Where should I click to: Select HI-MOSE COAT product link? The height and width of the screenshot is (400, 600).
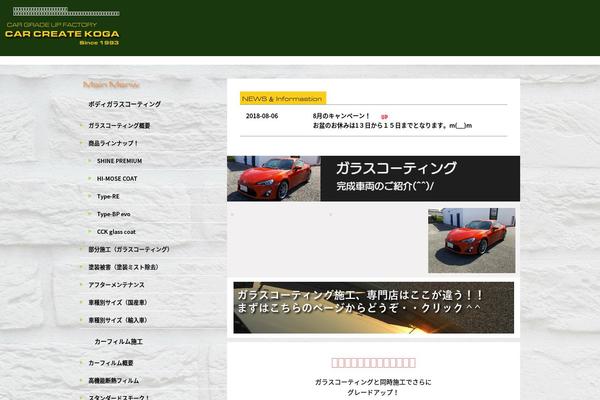tap(117, 179)
